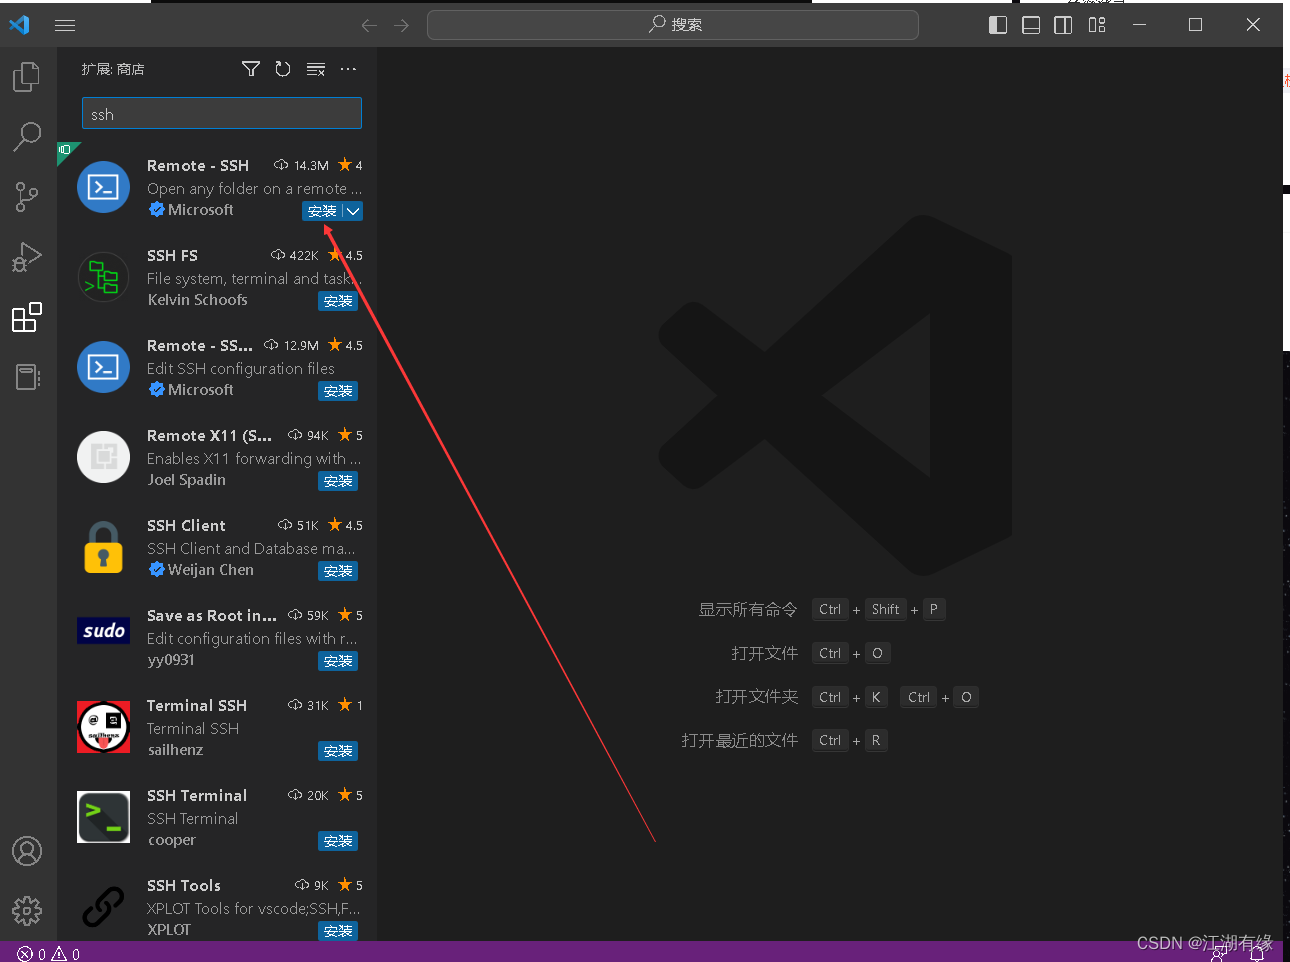Image resolution: width=1290 pixels, height=962 pixels.
Task: Go back with the left arrow
Action: [369, 25]
